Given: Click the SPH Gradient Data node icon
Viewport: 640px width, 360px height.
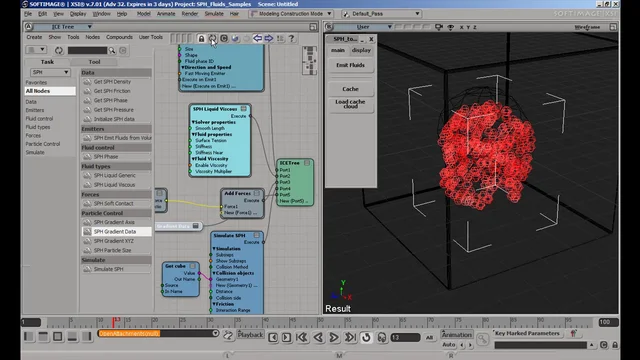Looking at the screenshot, I should pyautogui.click(x=87, y=231).
